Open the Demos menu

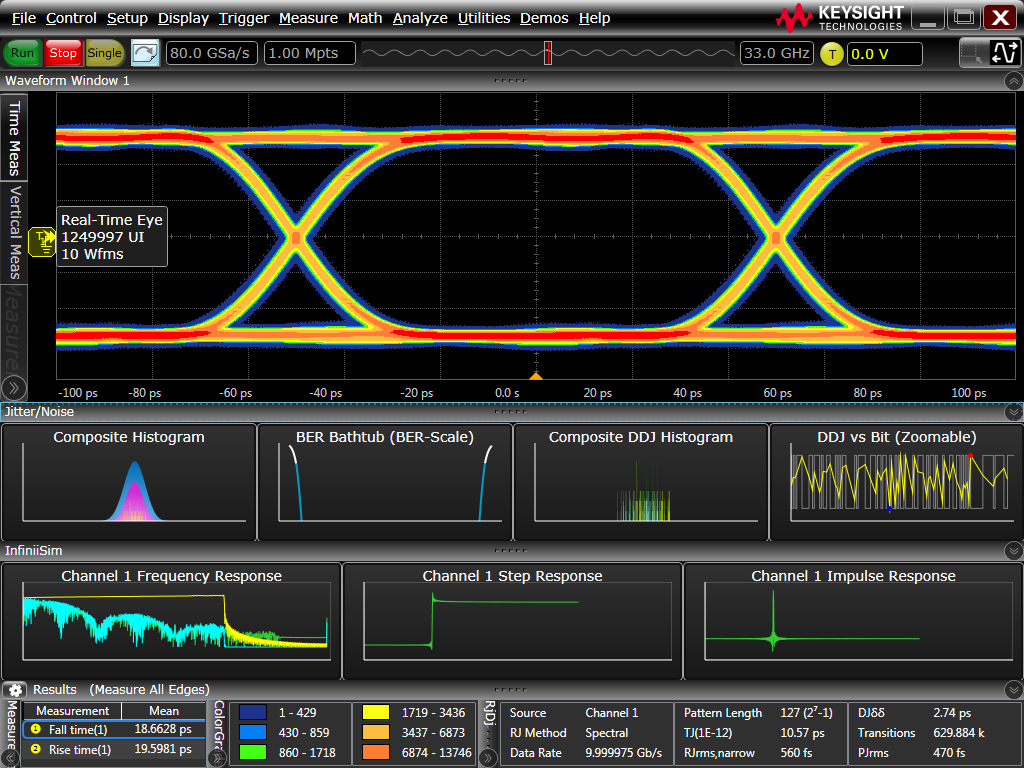(x=544, y=17)
